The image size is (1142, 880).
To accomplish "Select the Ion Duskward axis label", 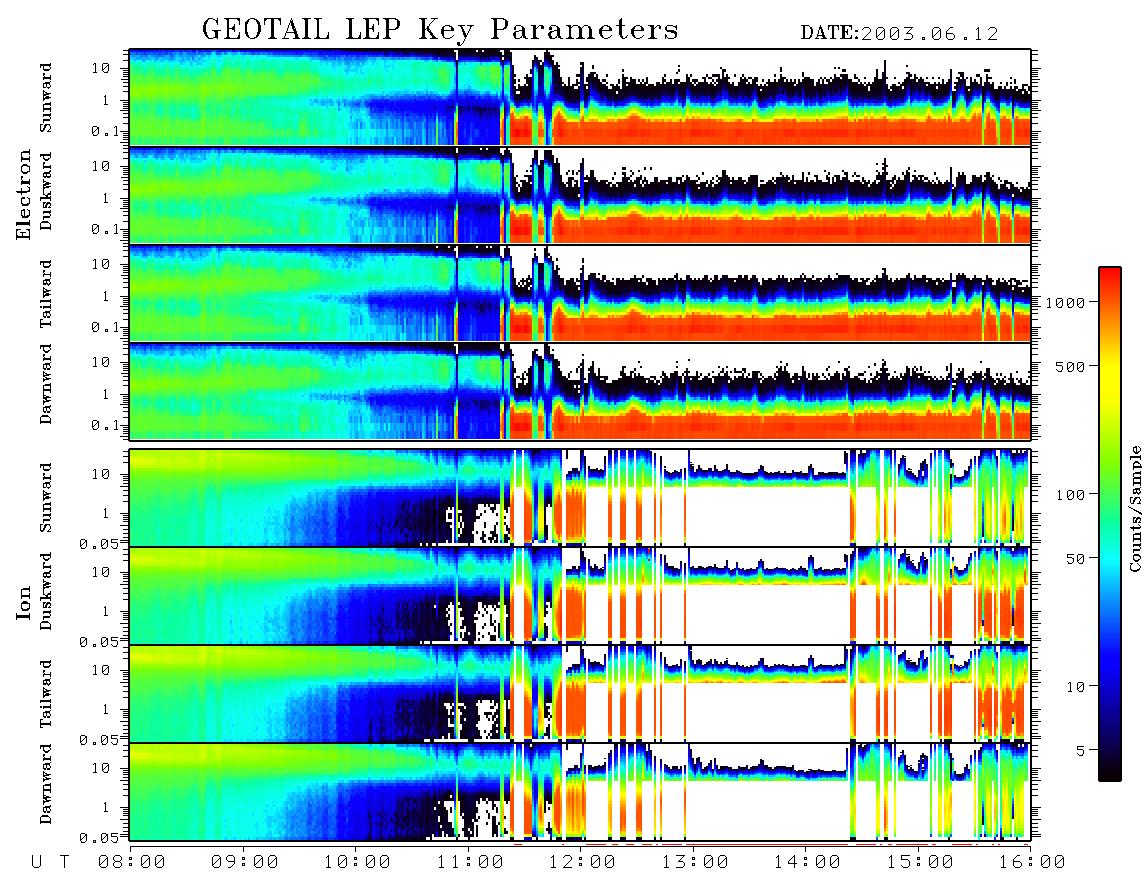I will coord(46,591).
